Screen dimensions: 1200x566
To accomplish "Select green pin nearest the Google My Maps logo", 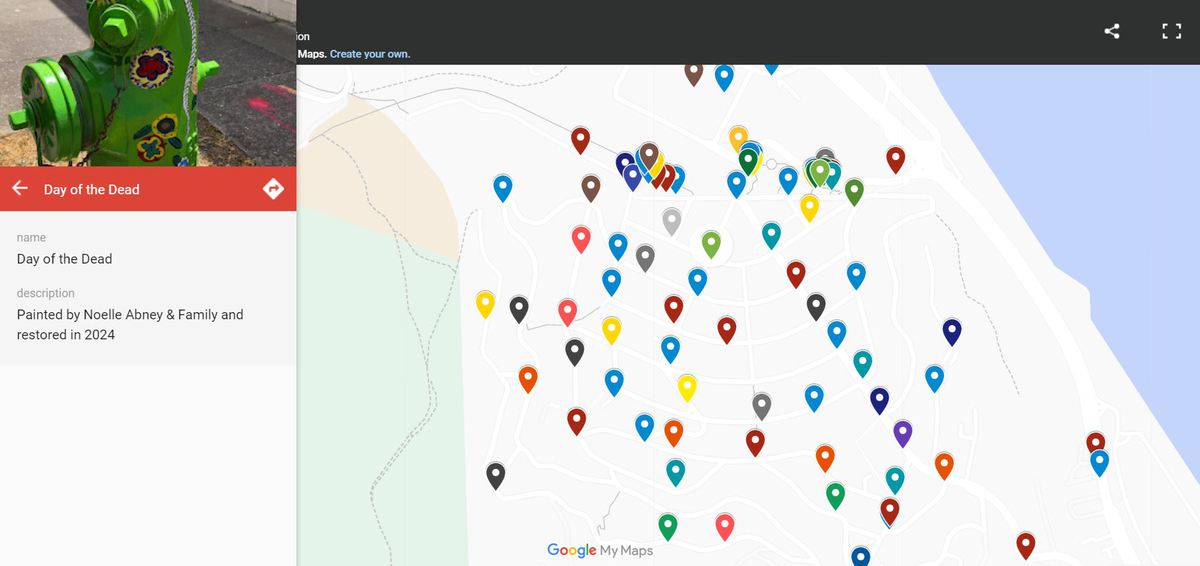I will click(667, 525).
